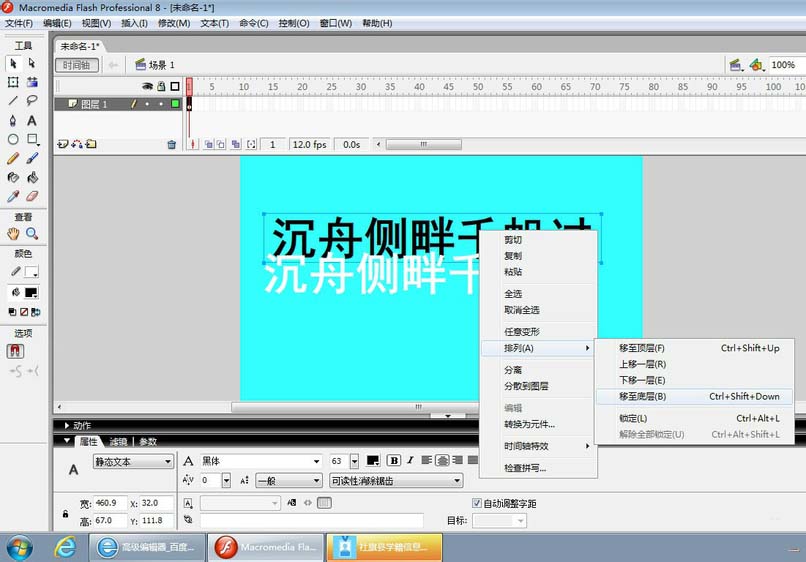This screenshot has height=562, width=806.
Task: Select the Paint Bucket tool
Action: (x=32, y=177)
